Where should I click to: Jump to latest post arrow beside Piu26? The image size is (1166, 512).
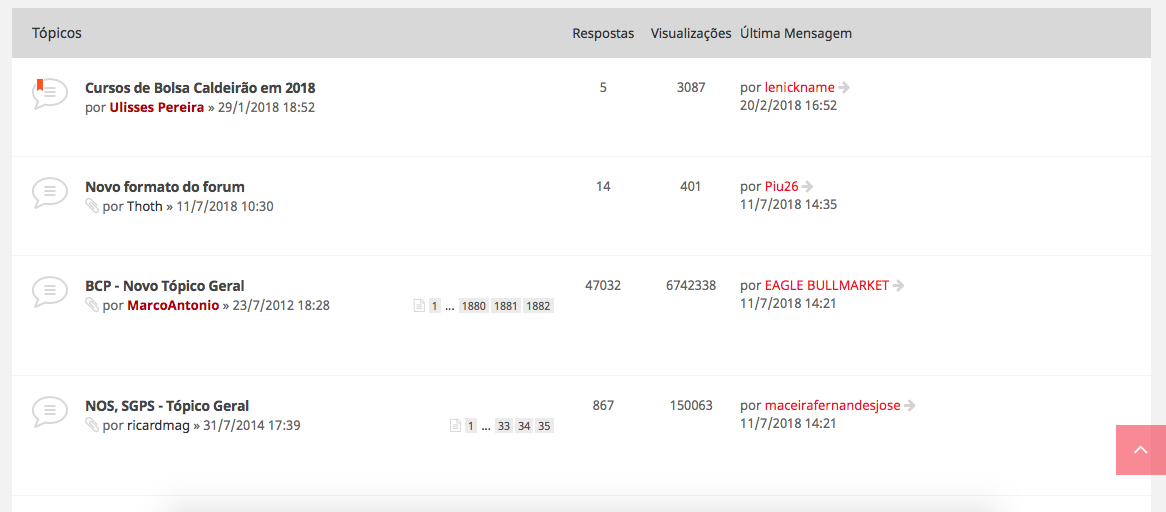[808, 187]
